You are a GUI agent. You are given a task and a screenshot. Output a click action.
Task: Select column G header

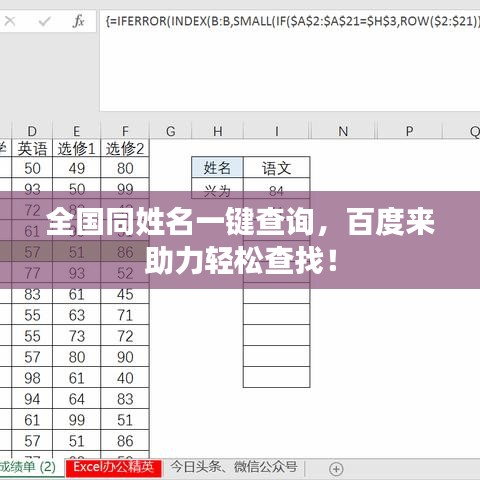(171, 131)
